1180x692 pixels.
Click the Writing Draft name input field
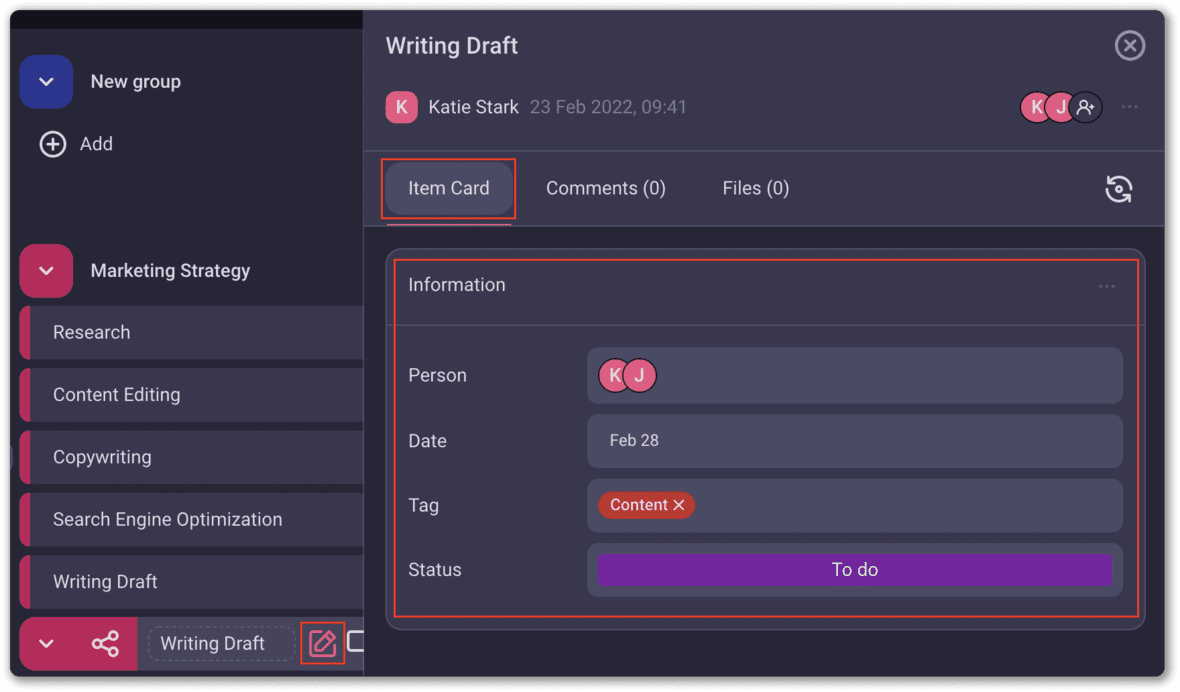coord(219,643)
